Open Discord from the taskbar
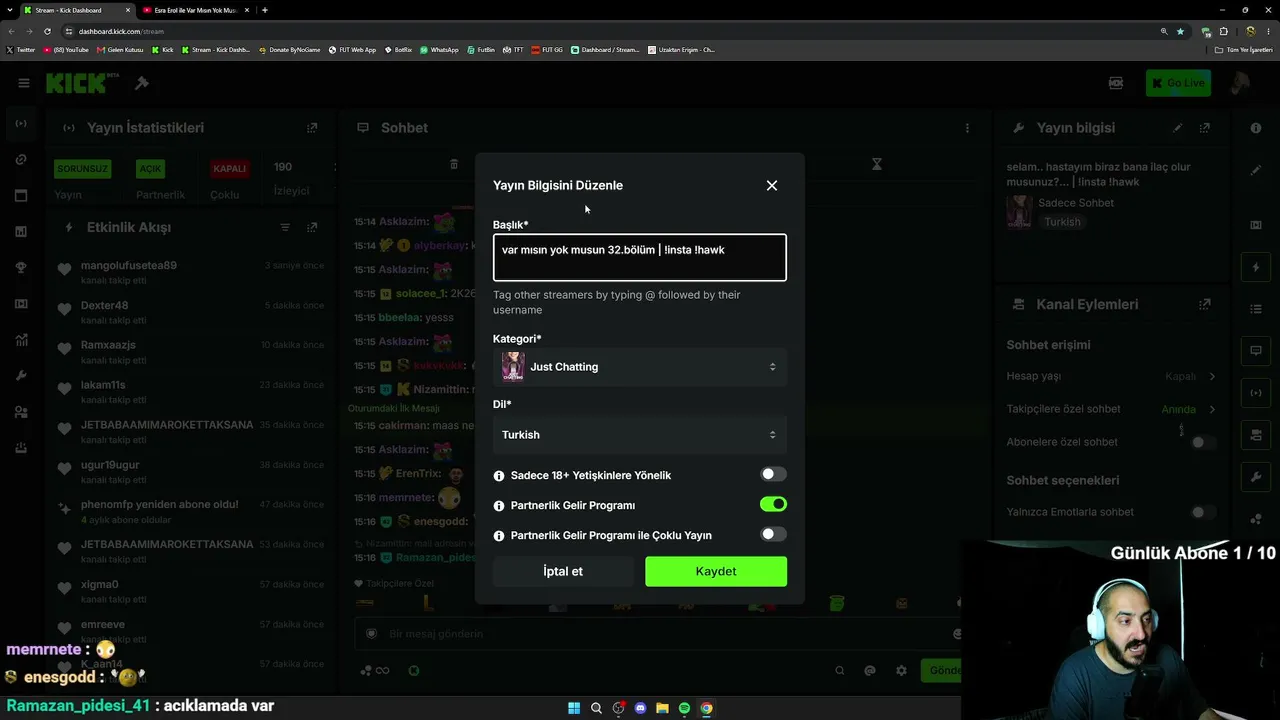1280x720 pixels. click(640, 708)
